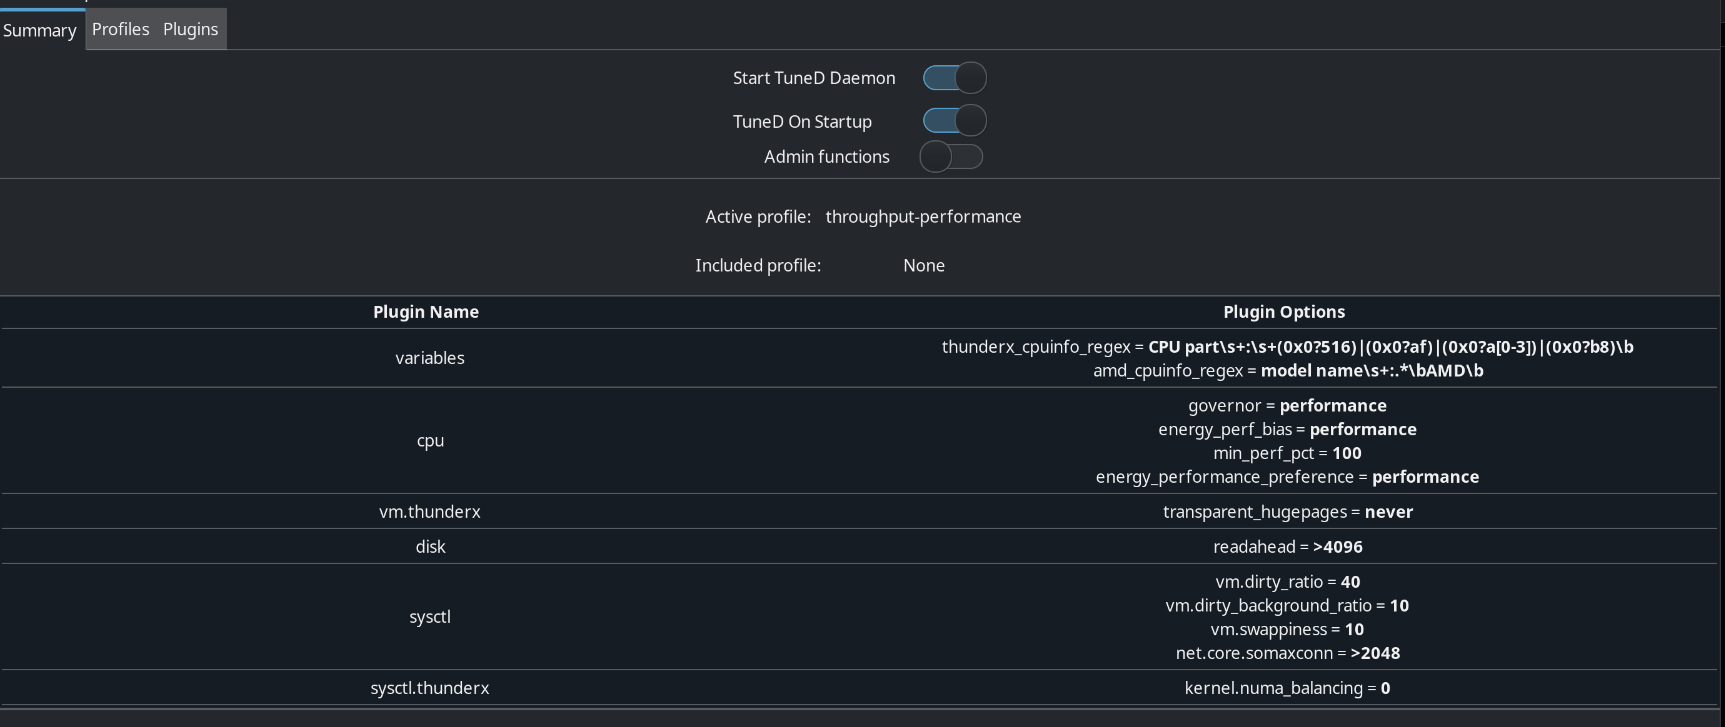Click the Plugin Options column header
This screenshot has height=727, width=1725.
1284,312
